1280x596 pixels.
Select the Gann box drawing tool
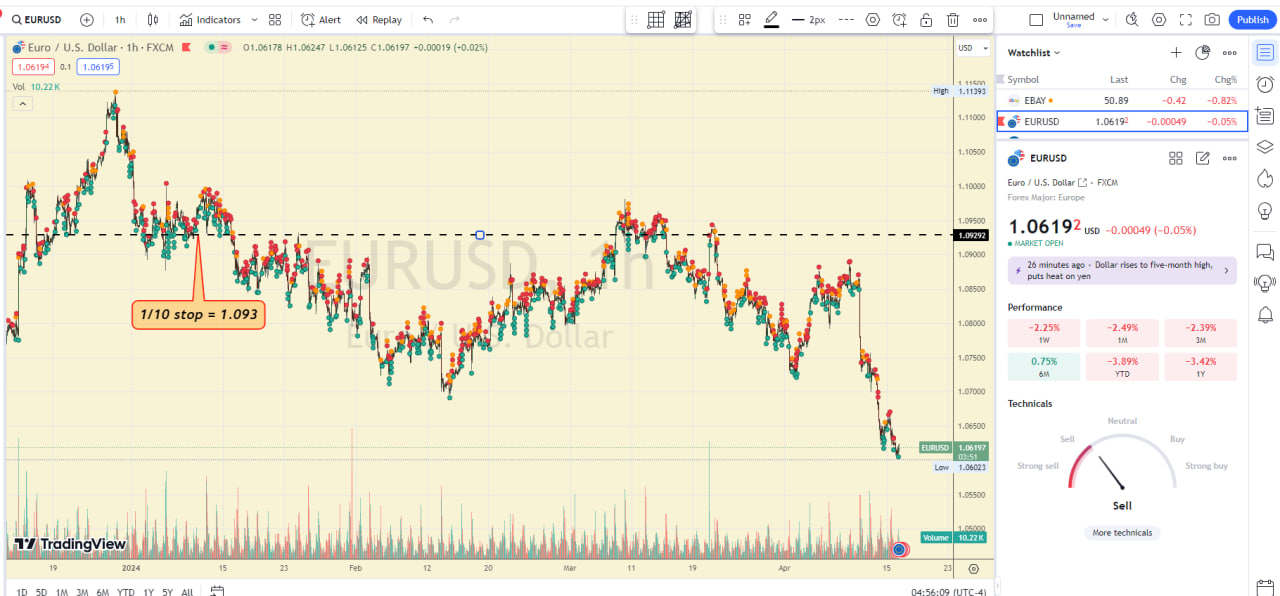click(x=656, y=20)
